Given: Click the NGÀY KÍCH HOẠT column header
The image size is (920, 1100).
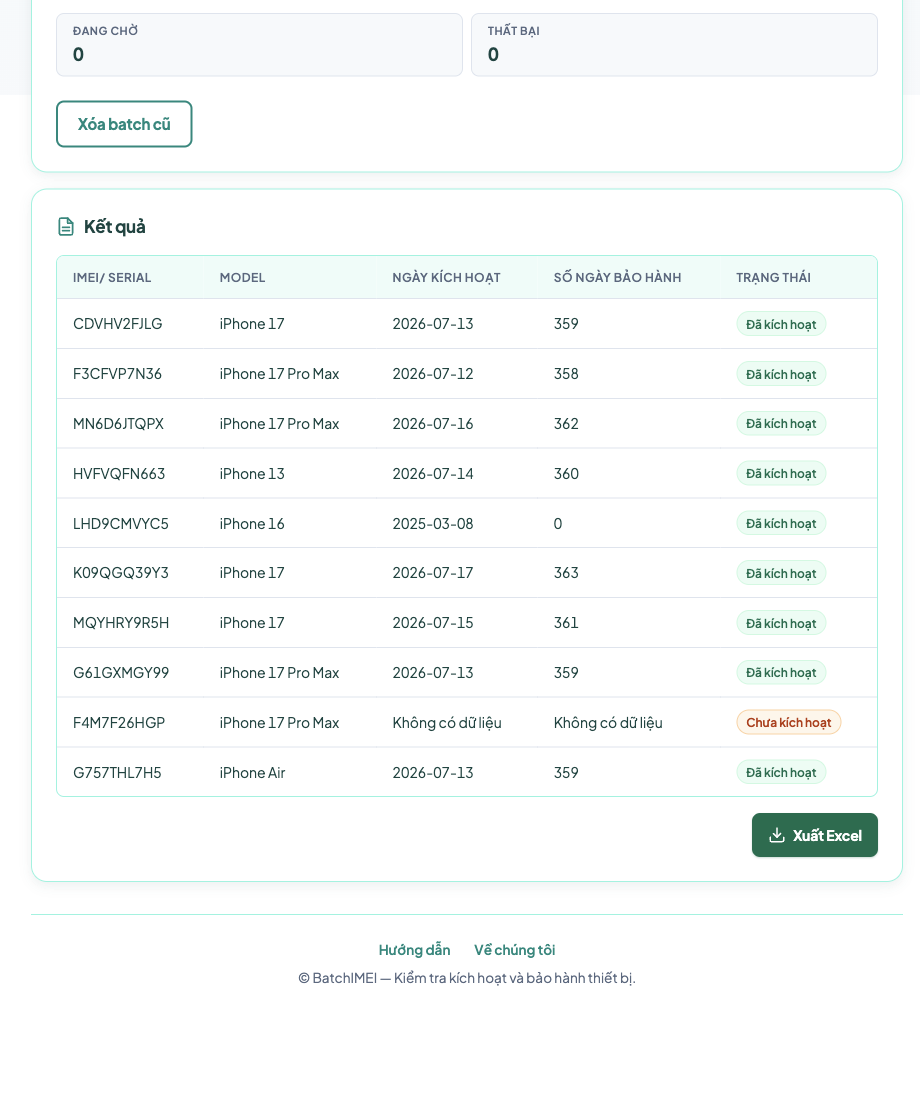Looking at the screenshot, I should tap(446, 277).
